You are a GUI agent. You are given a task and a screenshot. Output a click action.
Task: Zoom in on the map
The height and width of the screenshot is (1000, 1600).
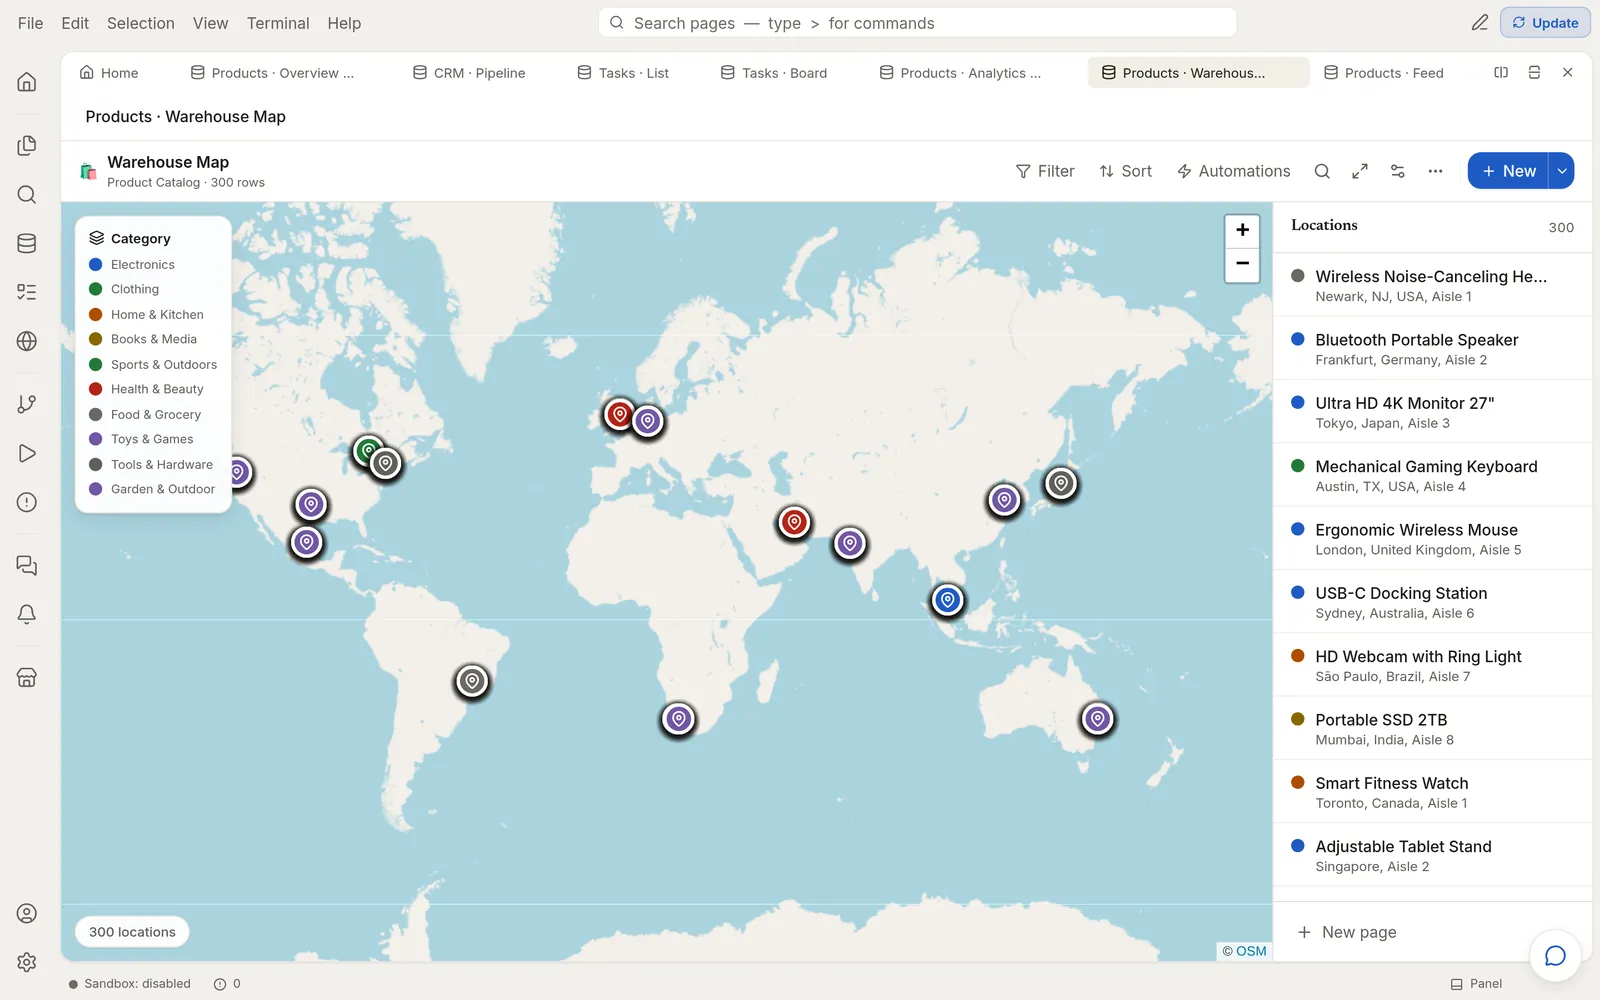click(x=1242, y=230)
